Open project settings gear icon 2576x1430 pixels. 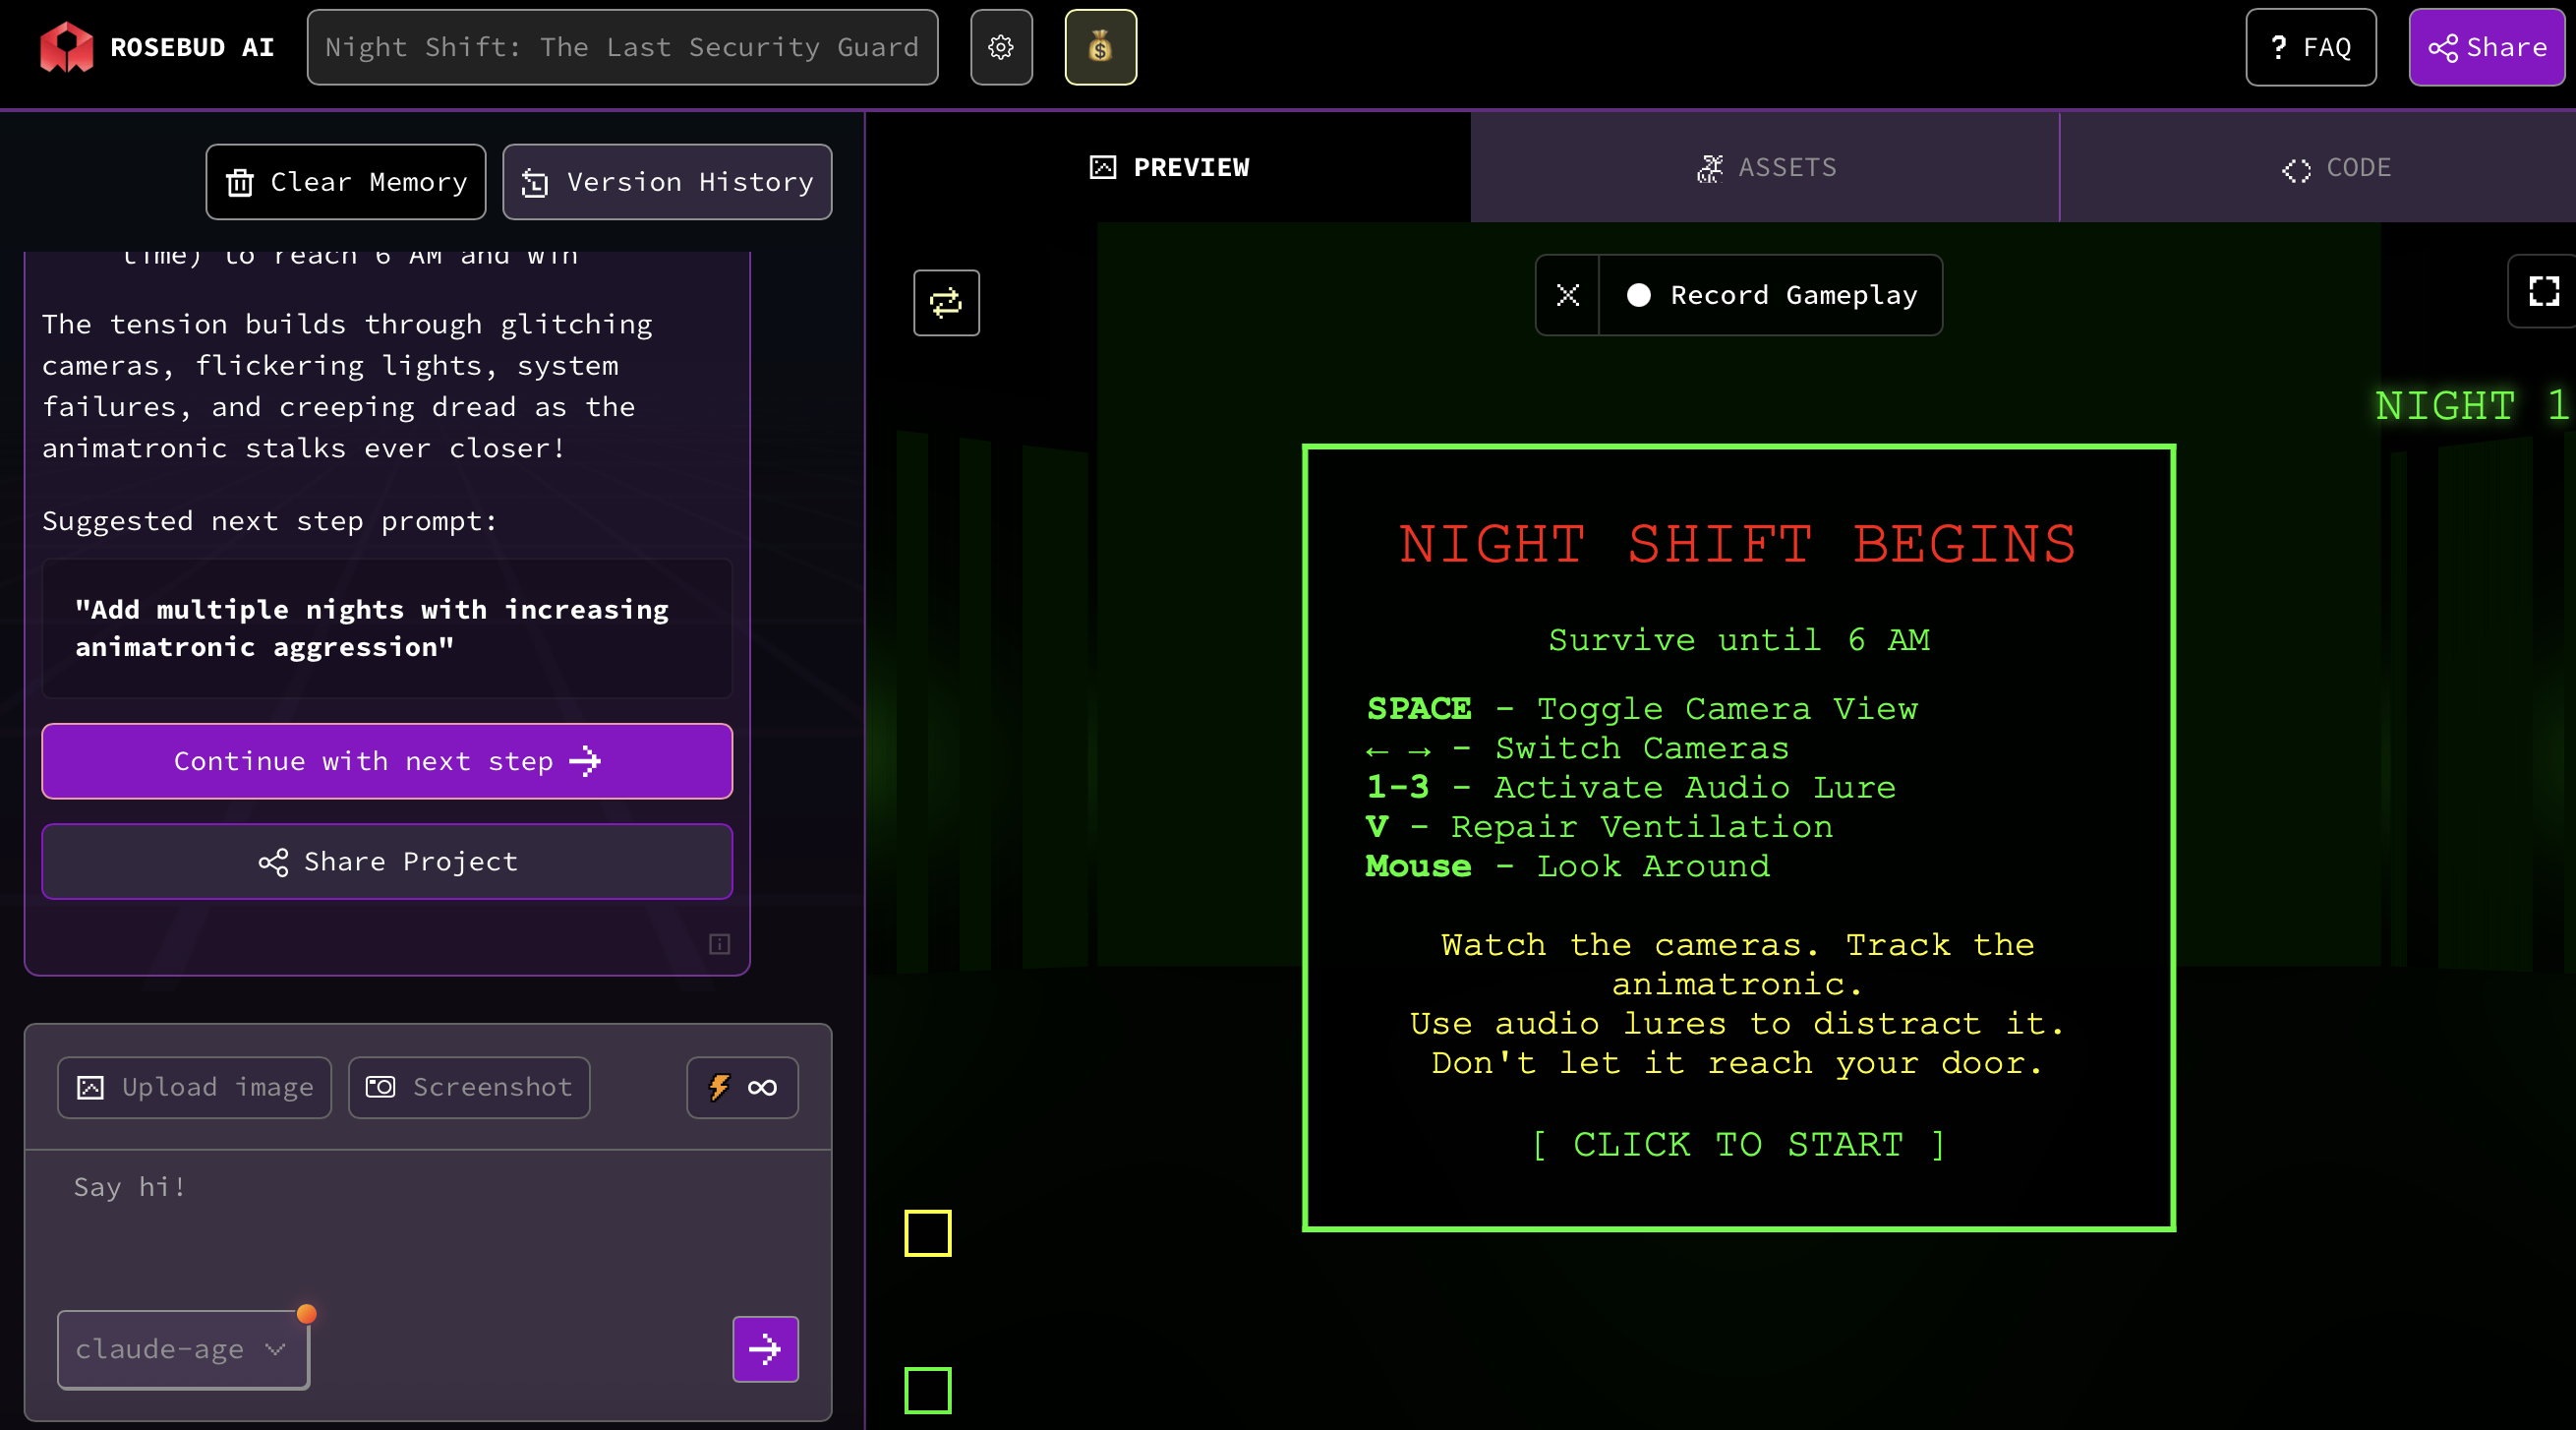point(1001,47)
